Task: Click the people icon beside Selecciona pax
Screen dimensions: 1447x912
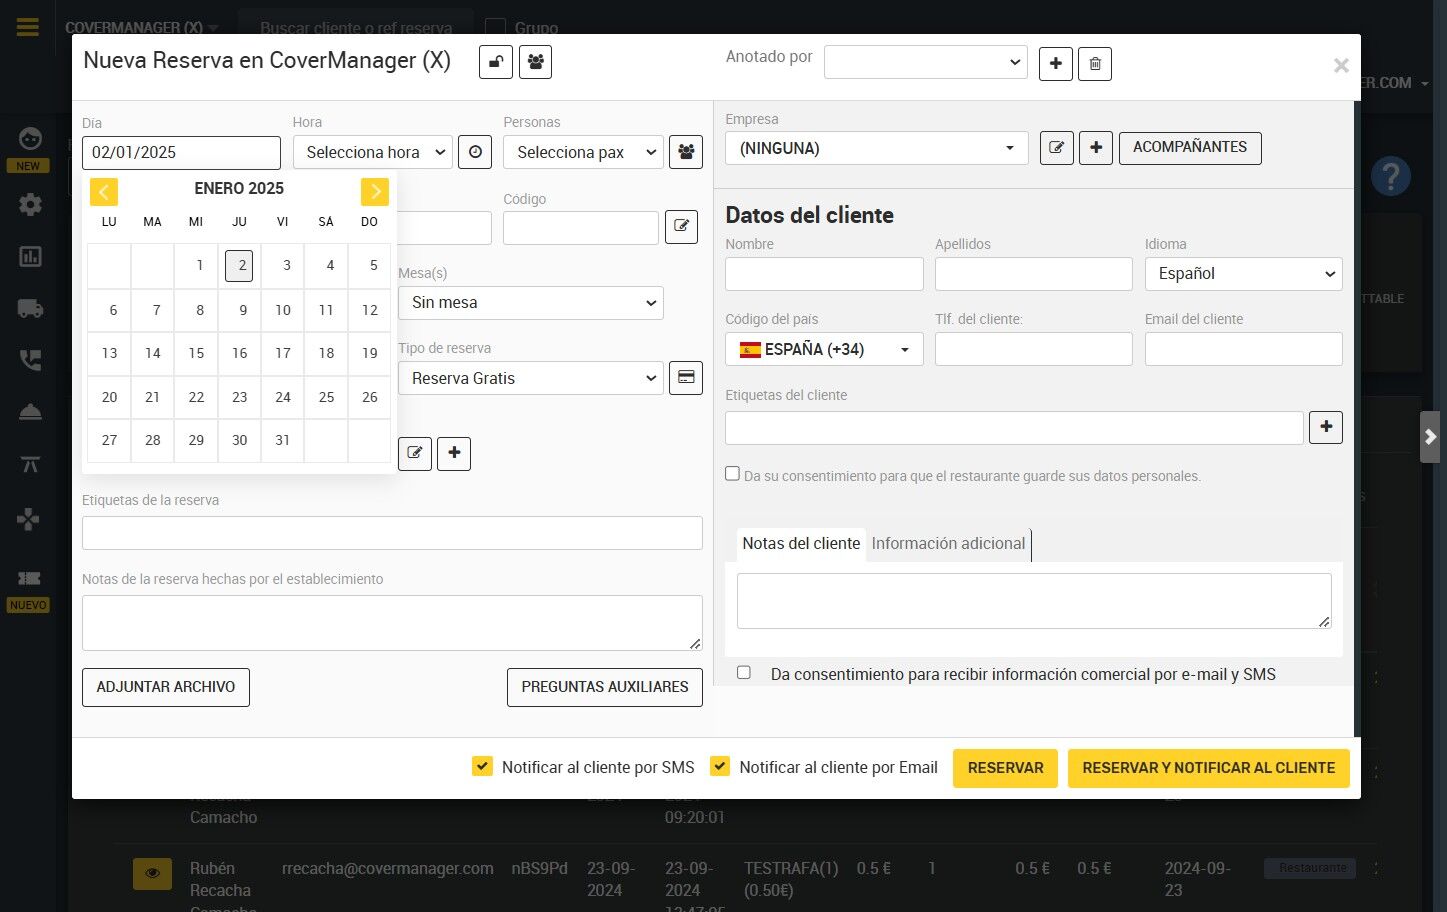Action: [686, 152]
